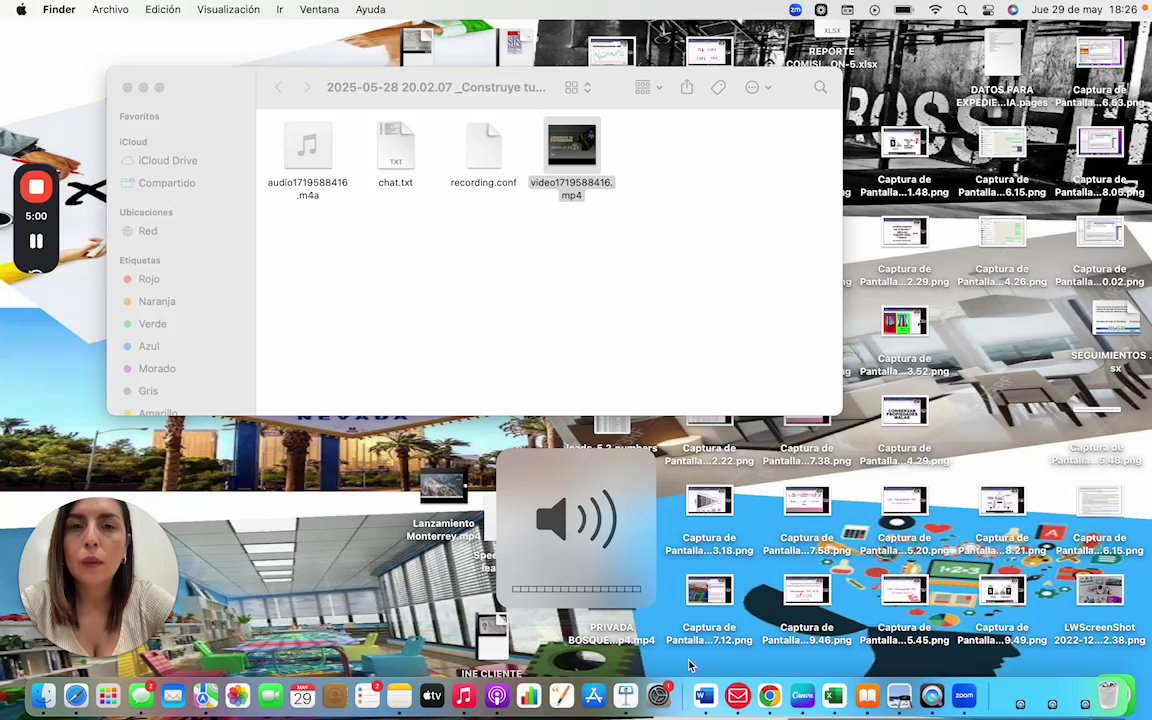The height and width of the screenshot is (720, 1152).
Task: Open App Store from the Dock
Action: click(x=594, y=695)
